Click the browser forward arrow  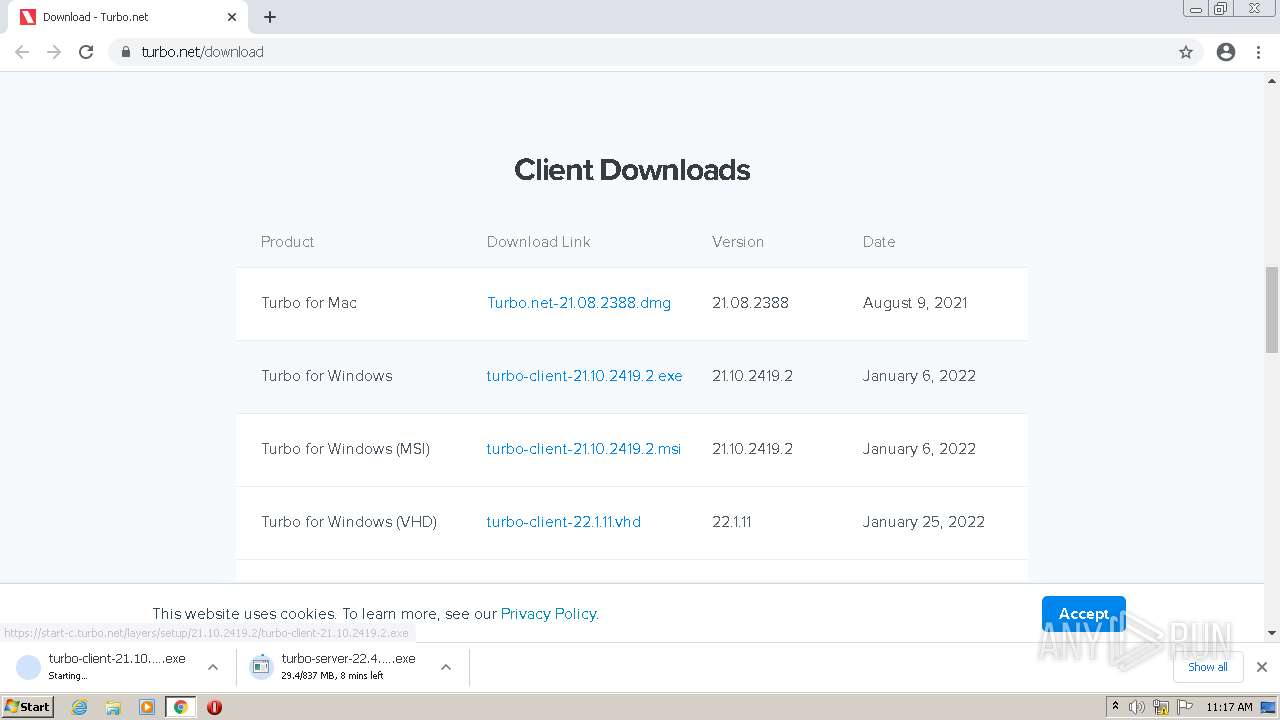click(54, 52)
